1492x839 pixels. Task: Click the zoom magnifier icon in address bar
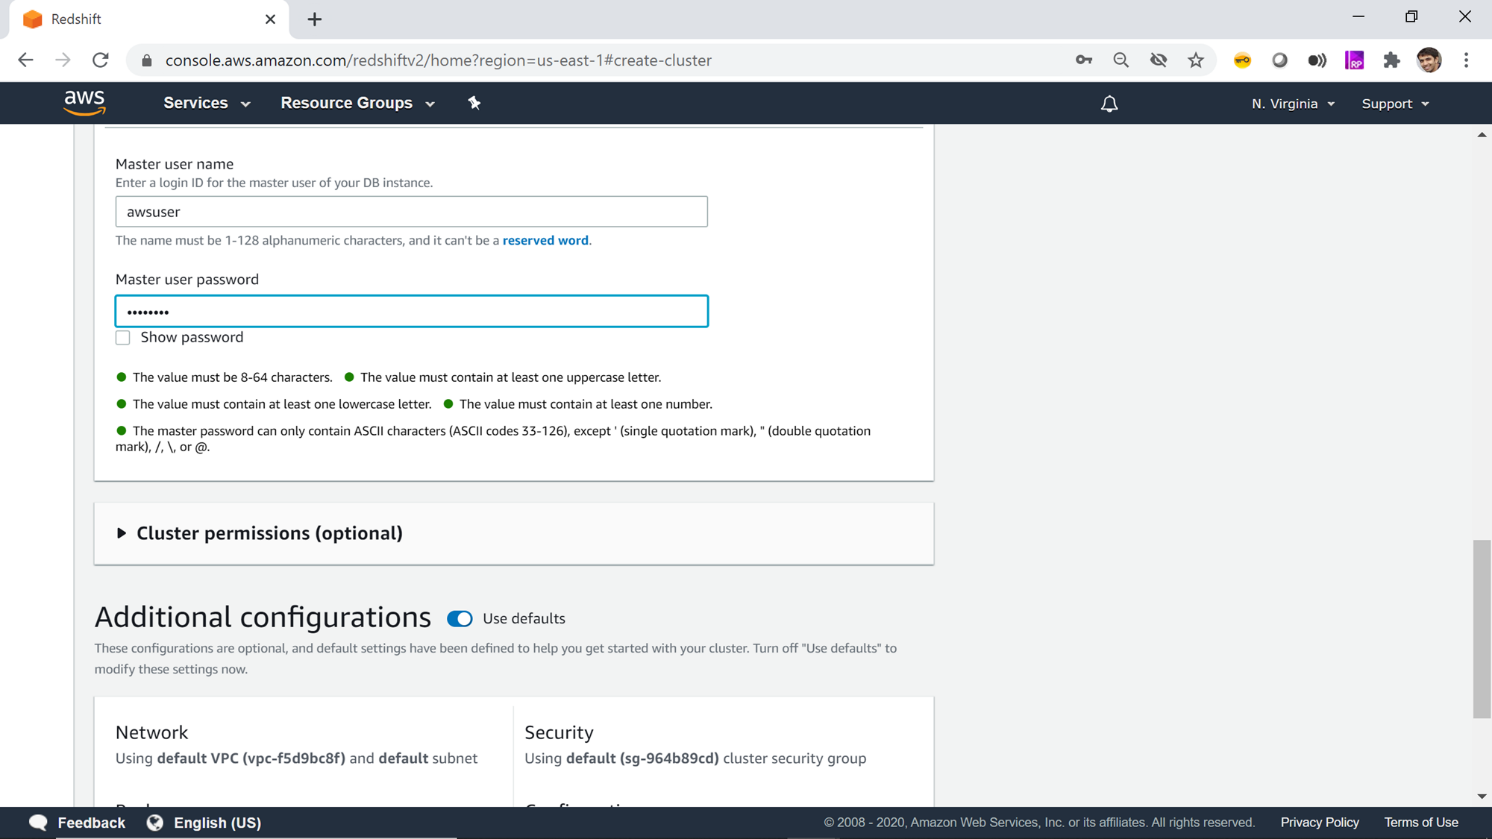tap(1121, 60)
